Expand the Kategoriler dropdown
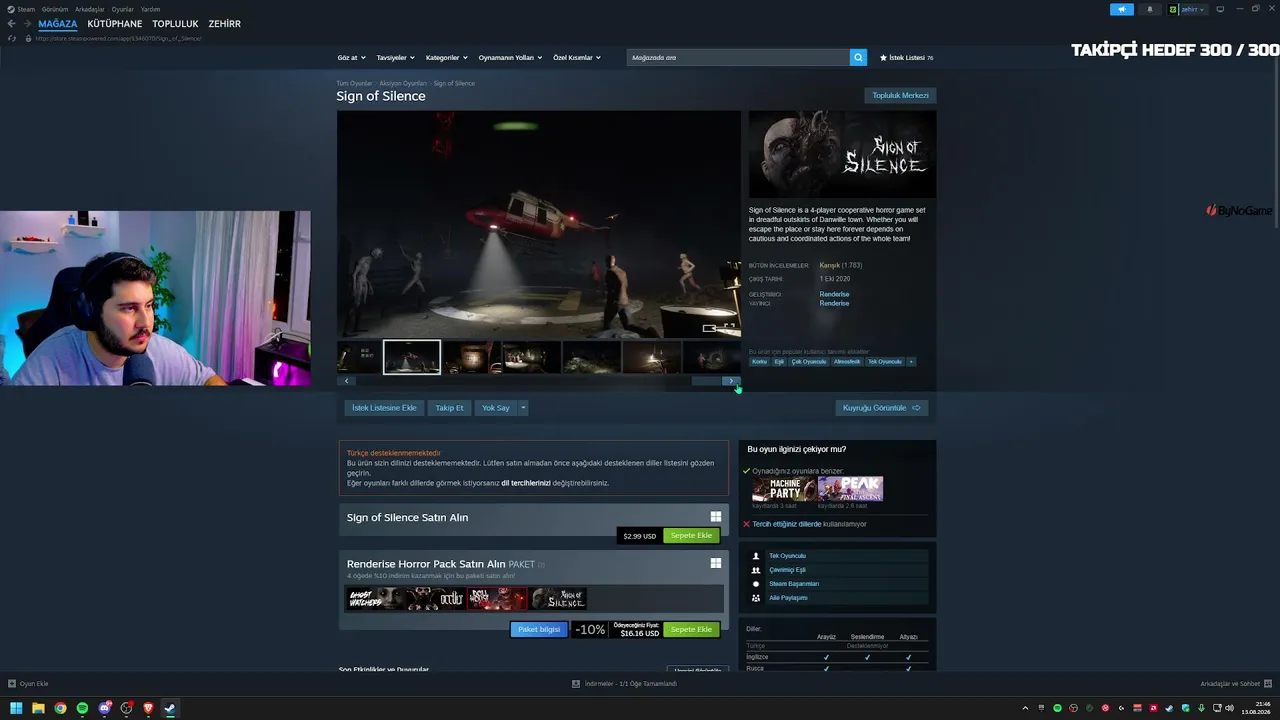Image resolution: width=1280 pixels, height=720 pixels. (447, 58)
